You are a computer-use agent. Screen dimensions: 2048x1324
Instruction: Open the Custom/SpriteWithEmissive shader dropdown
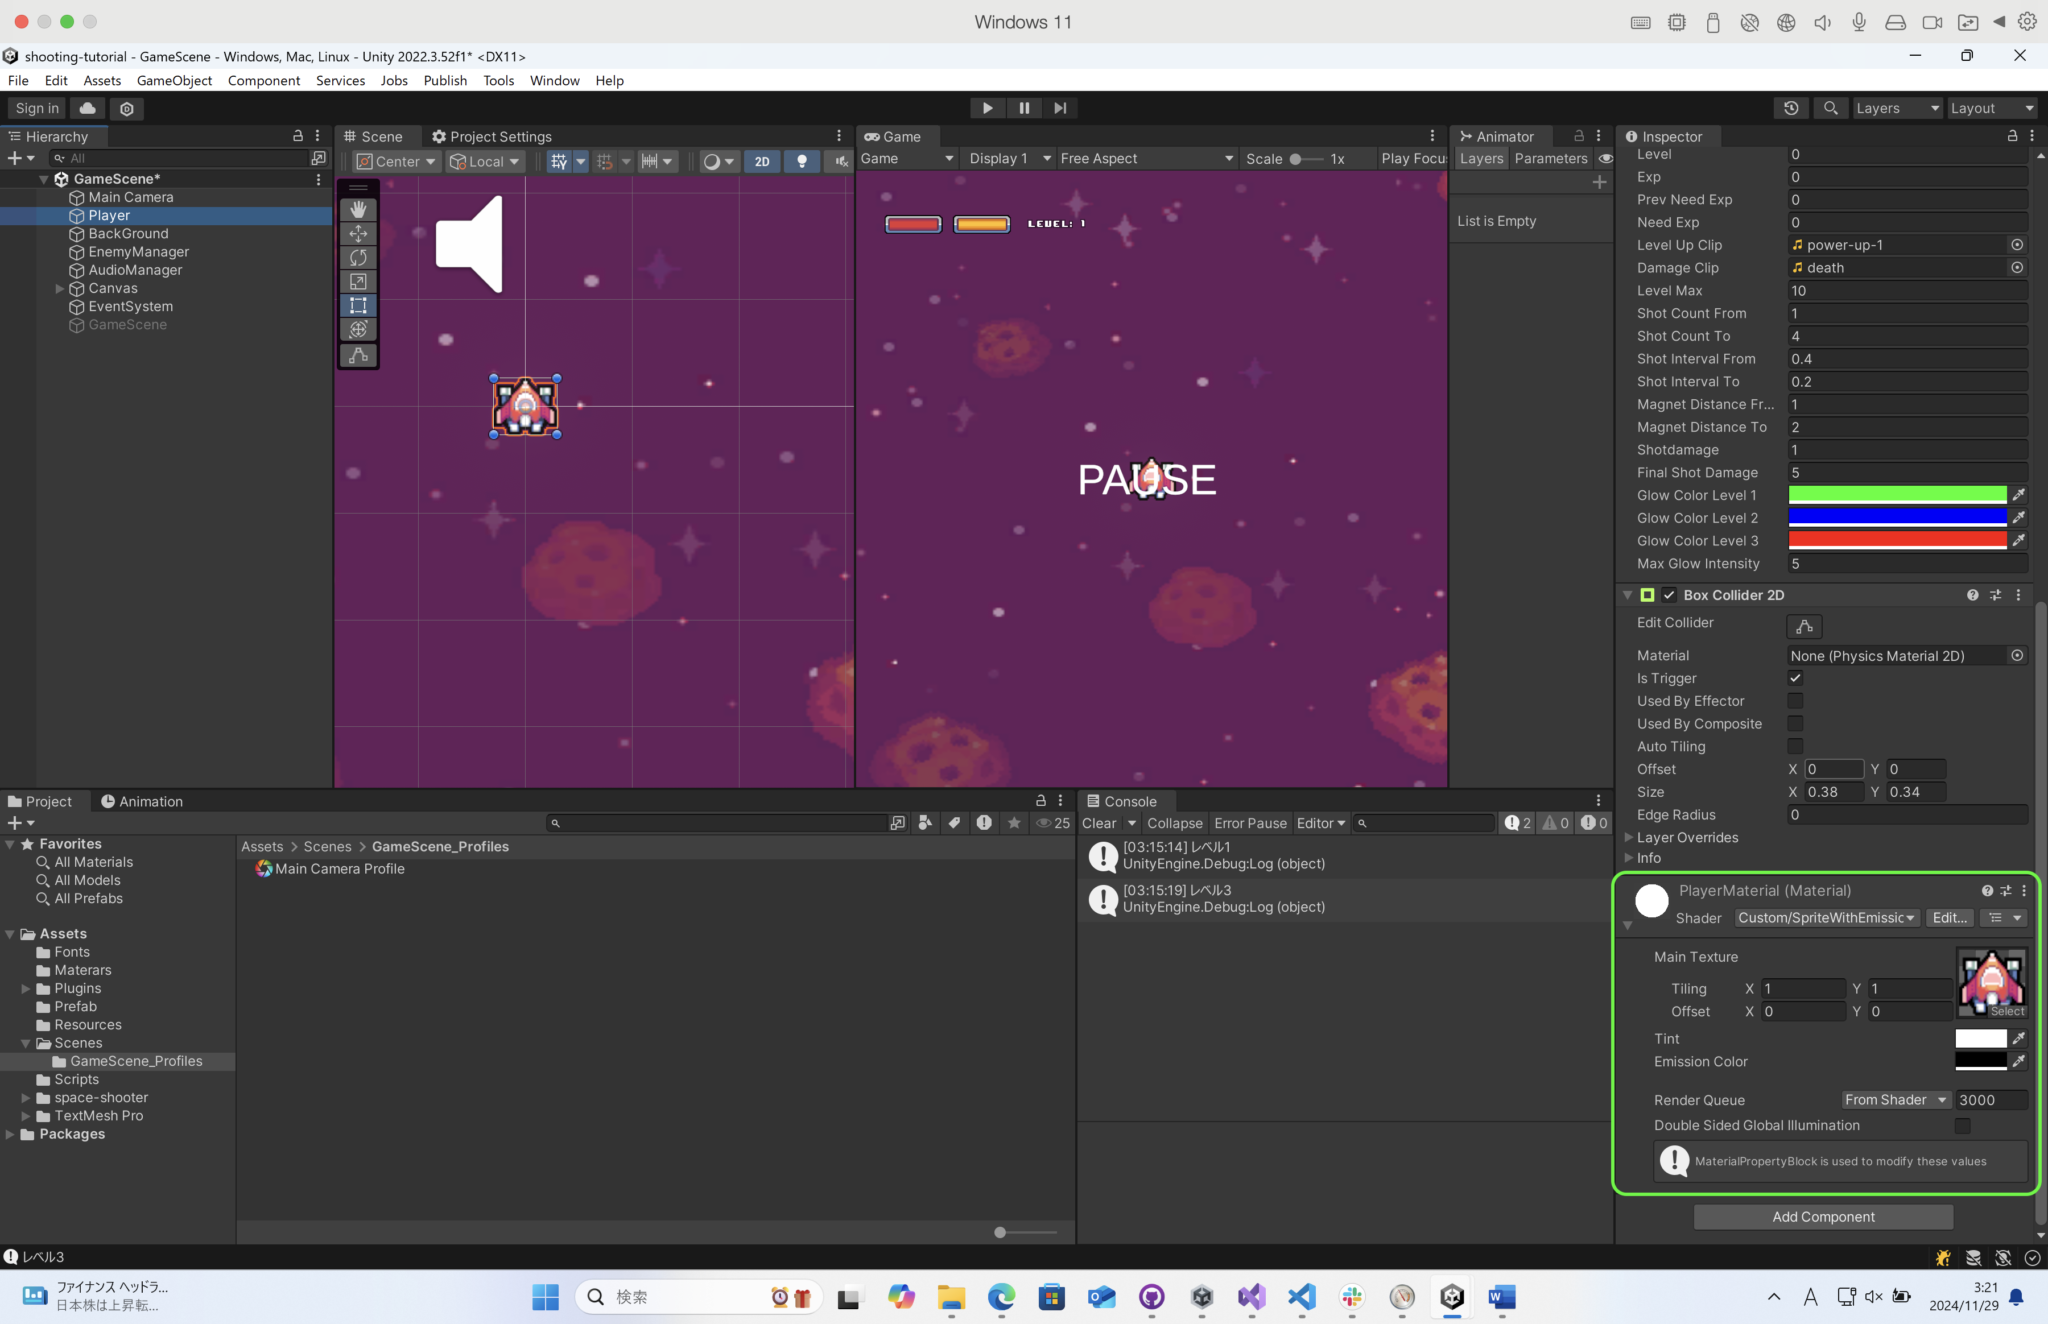1825,917
